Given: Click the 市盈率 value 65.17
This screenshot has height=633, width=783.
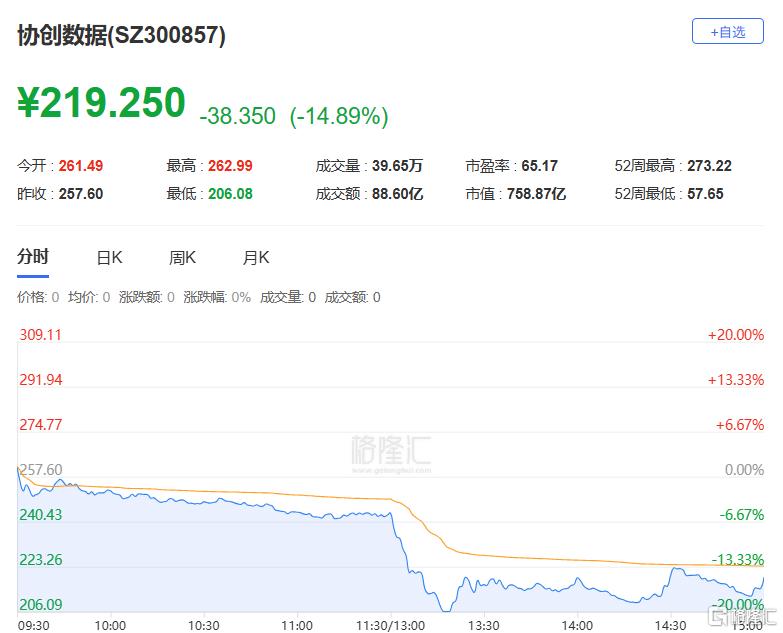Looking at the screenshot, I should click(539, 166).
